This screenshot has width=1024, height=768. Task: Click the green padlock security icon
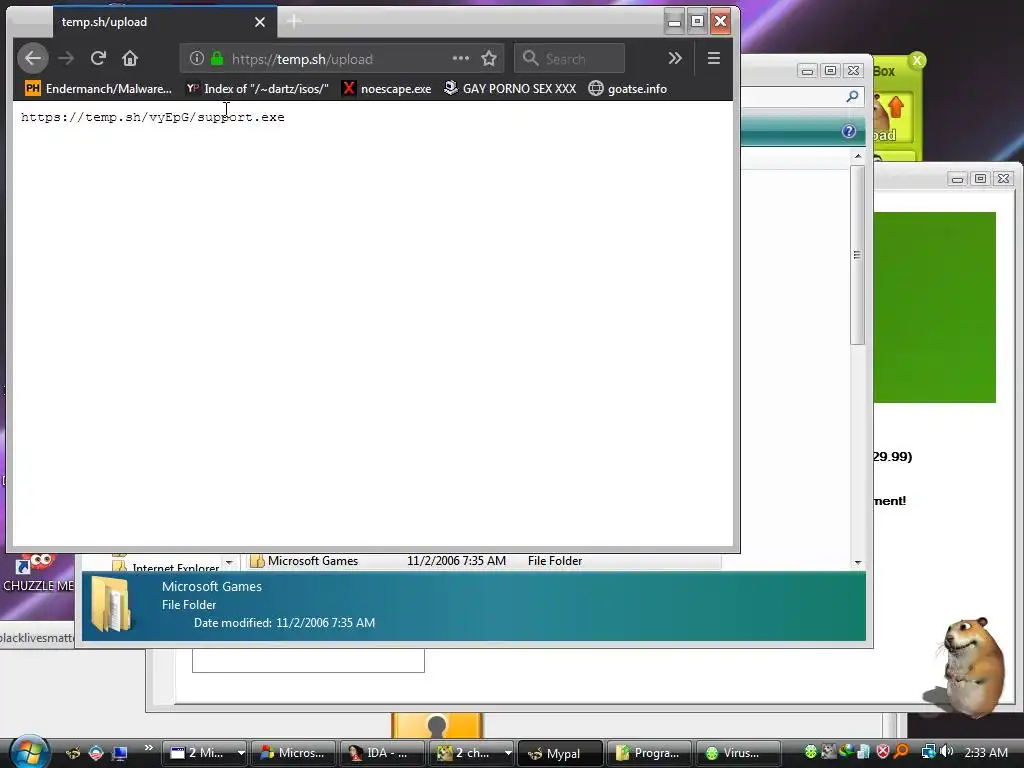(x=217, y=59)
